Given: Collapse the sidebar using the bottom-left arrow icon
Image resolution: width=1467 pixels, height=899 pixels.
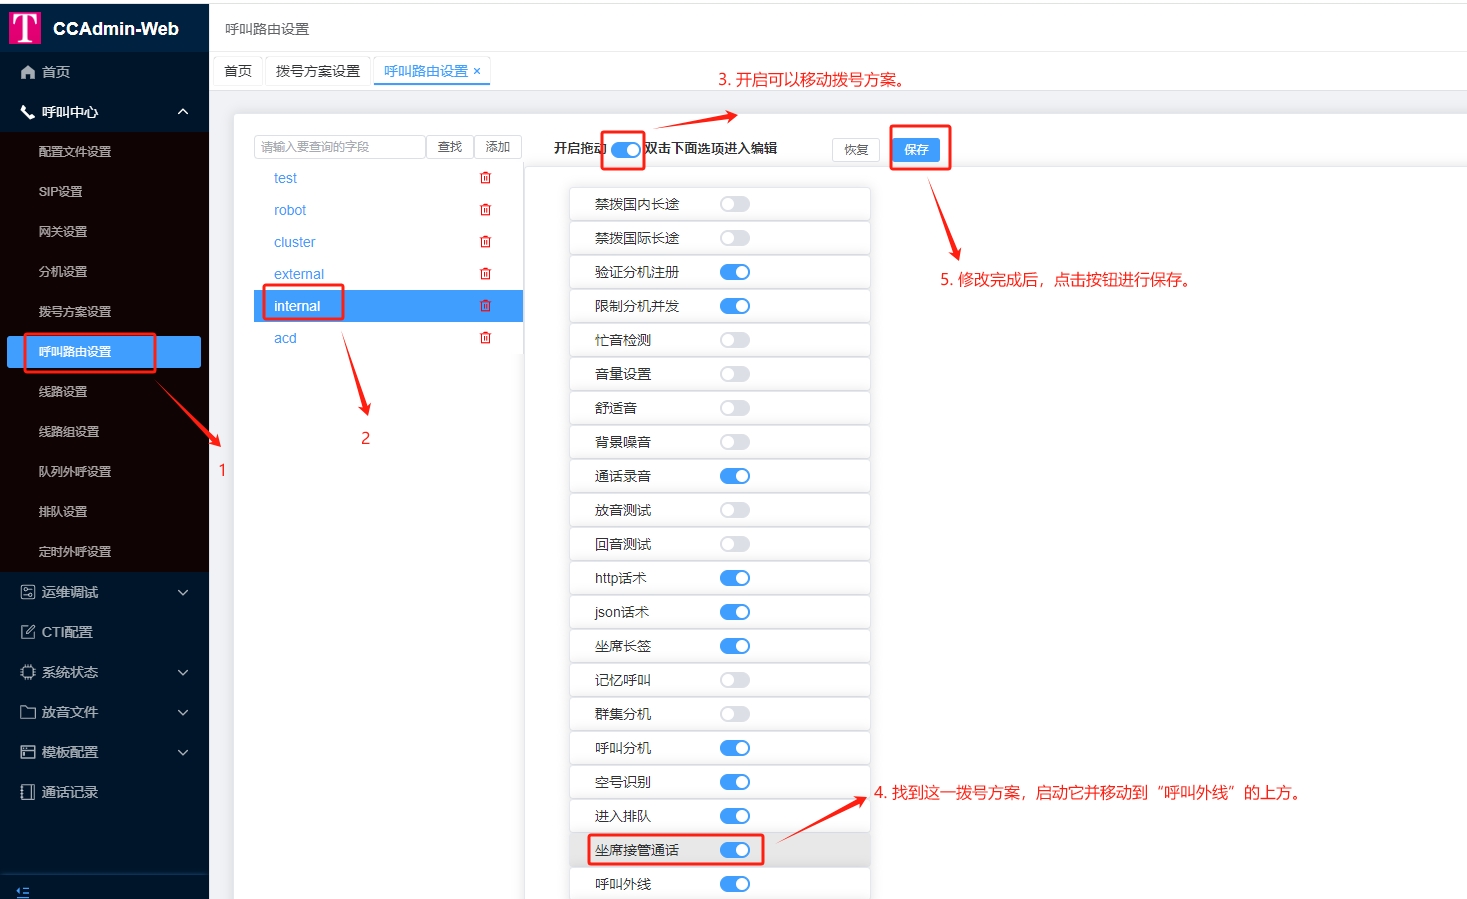Looking at the screenshot, I should 24,889.
